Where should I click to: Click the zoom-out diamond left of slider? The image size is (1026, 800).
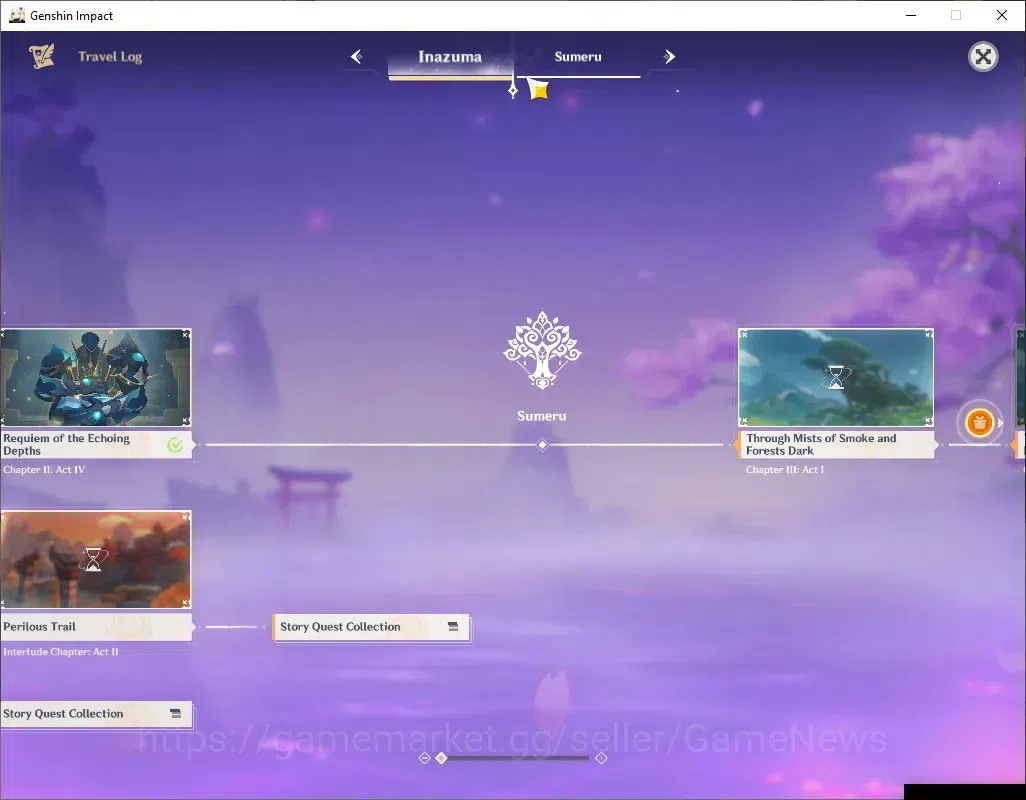click(425, 758)
